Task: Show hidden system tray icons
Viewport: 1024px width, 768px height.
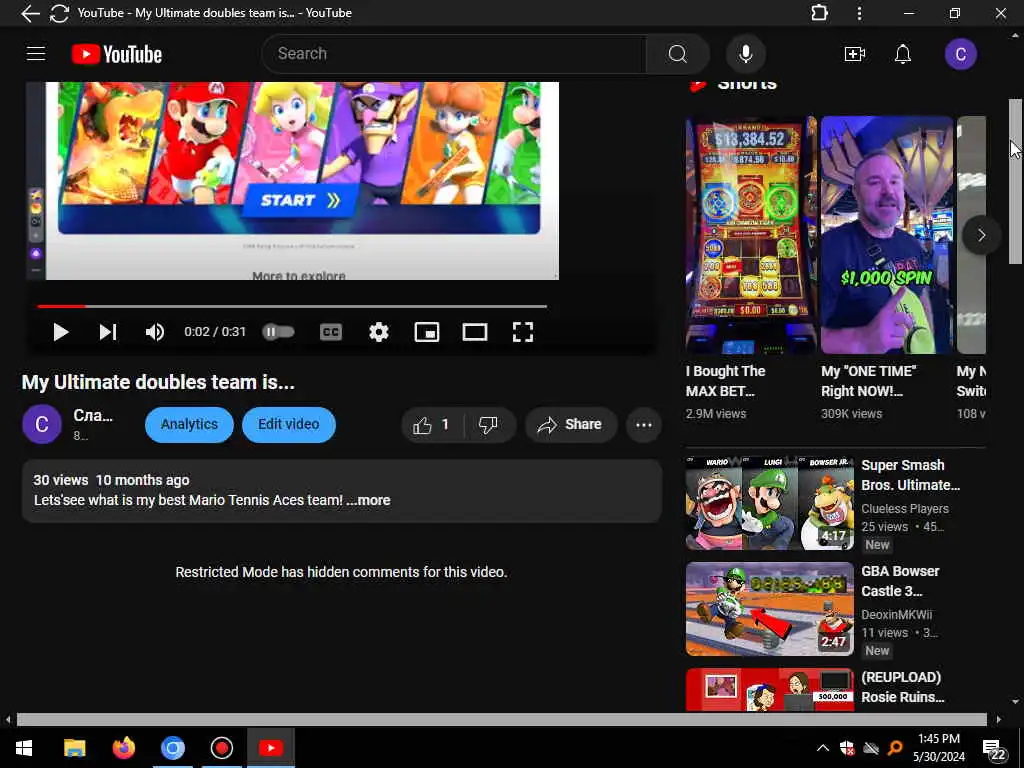Action: [823, 748]
